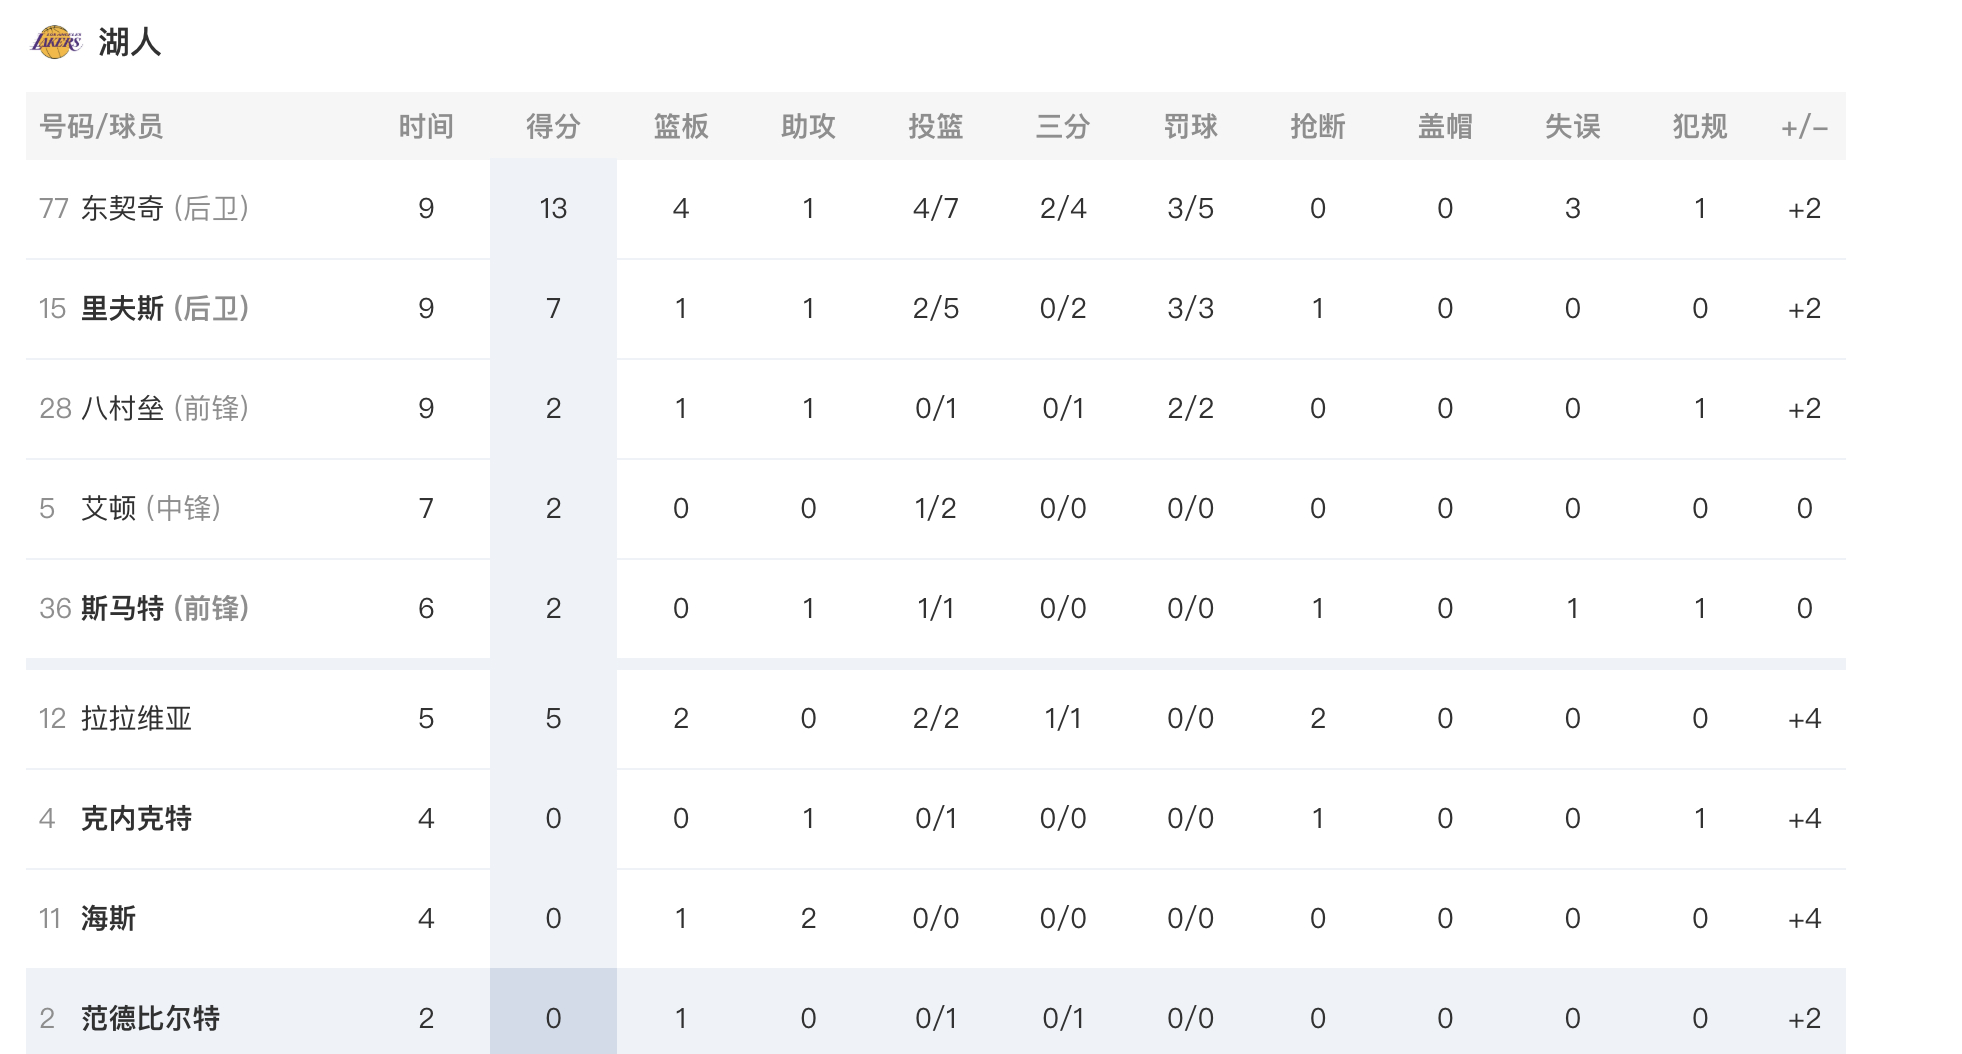
Task: Open player 海斯 profile link
Action: pyautogui.click(x=108, y=918)
